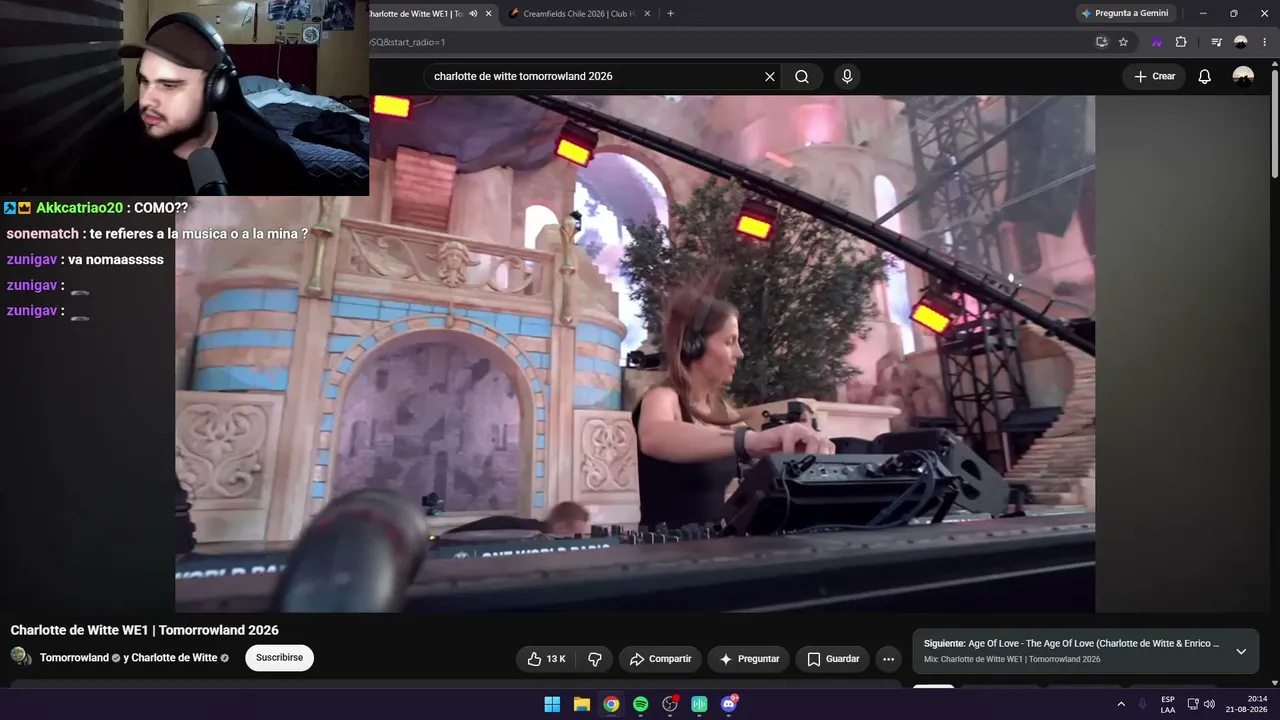Click the purple extension icon in toolbar
Screen dimensions: 1280x720
point(1157,42)
